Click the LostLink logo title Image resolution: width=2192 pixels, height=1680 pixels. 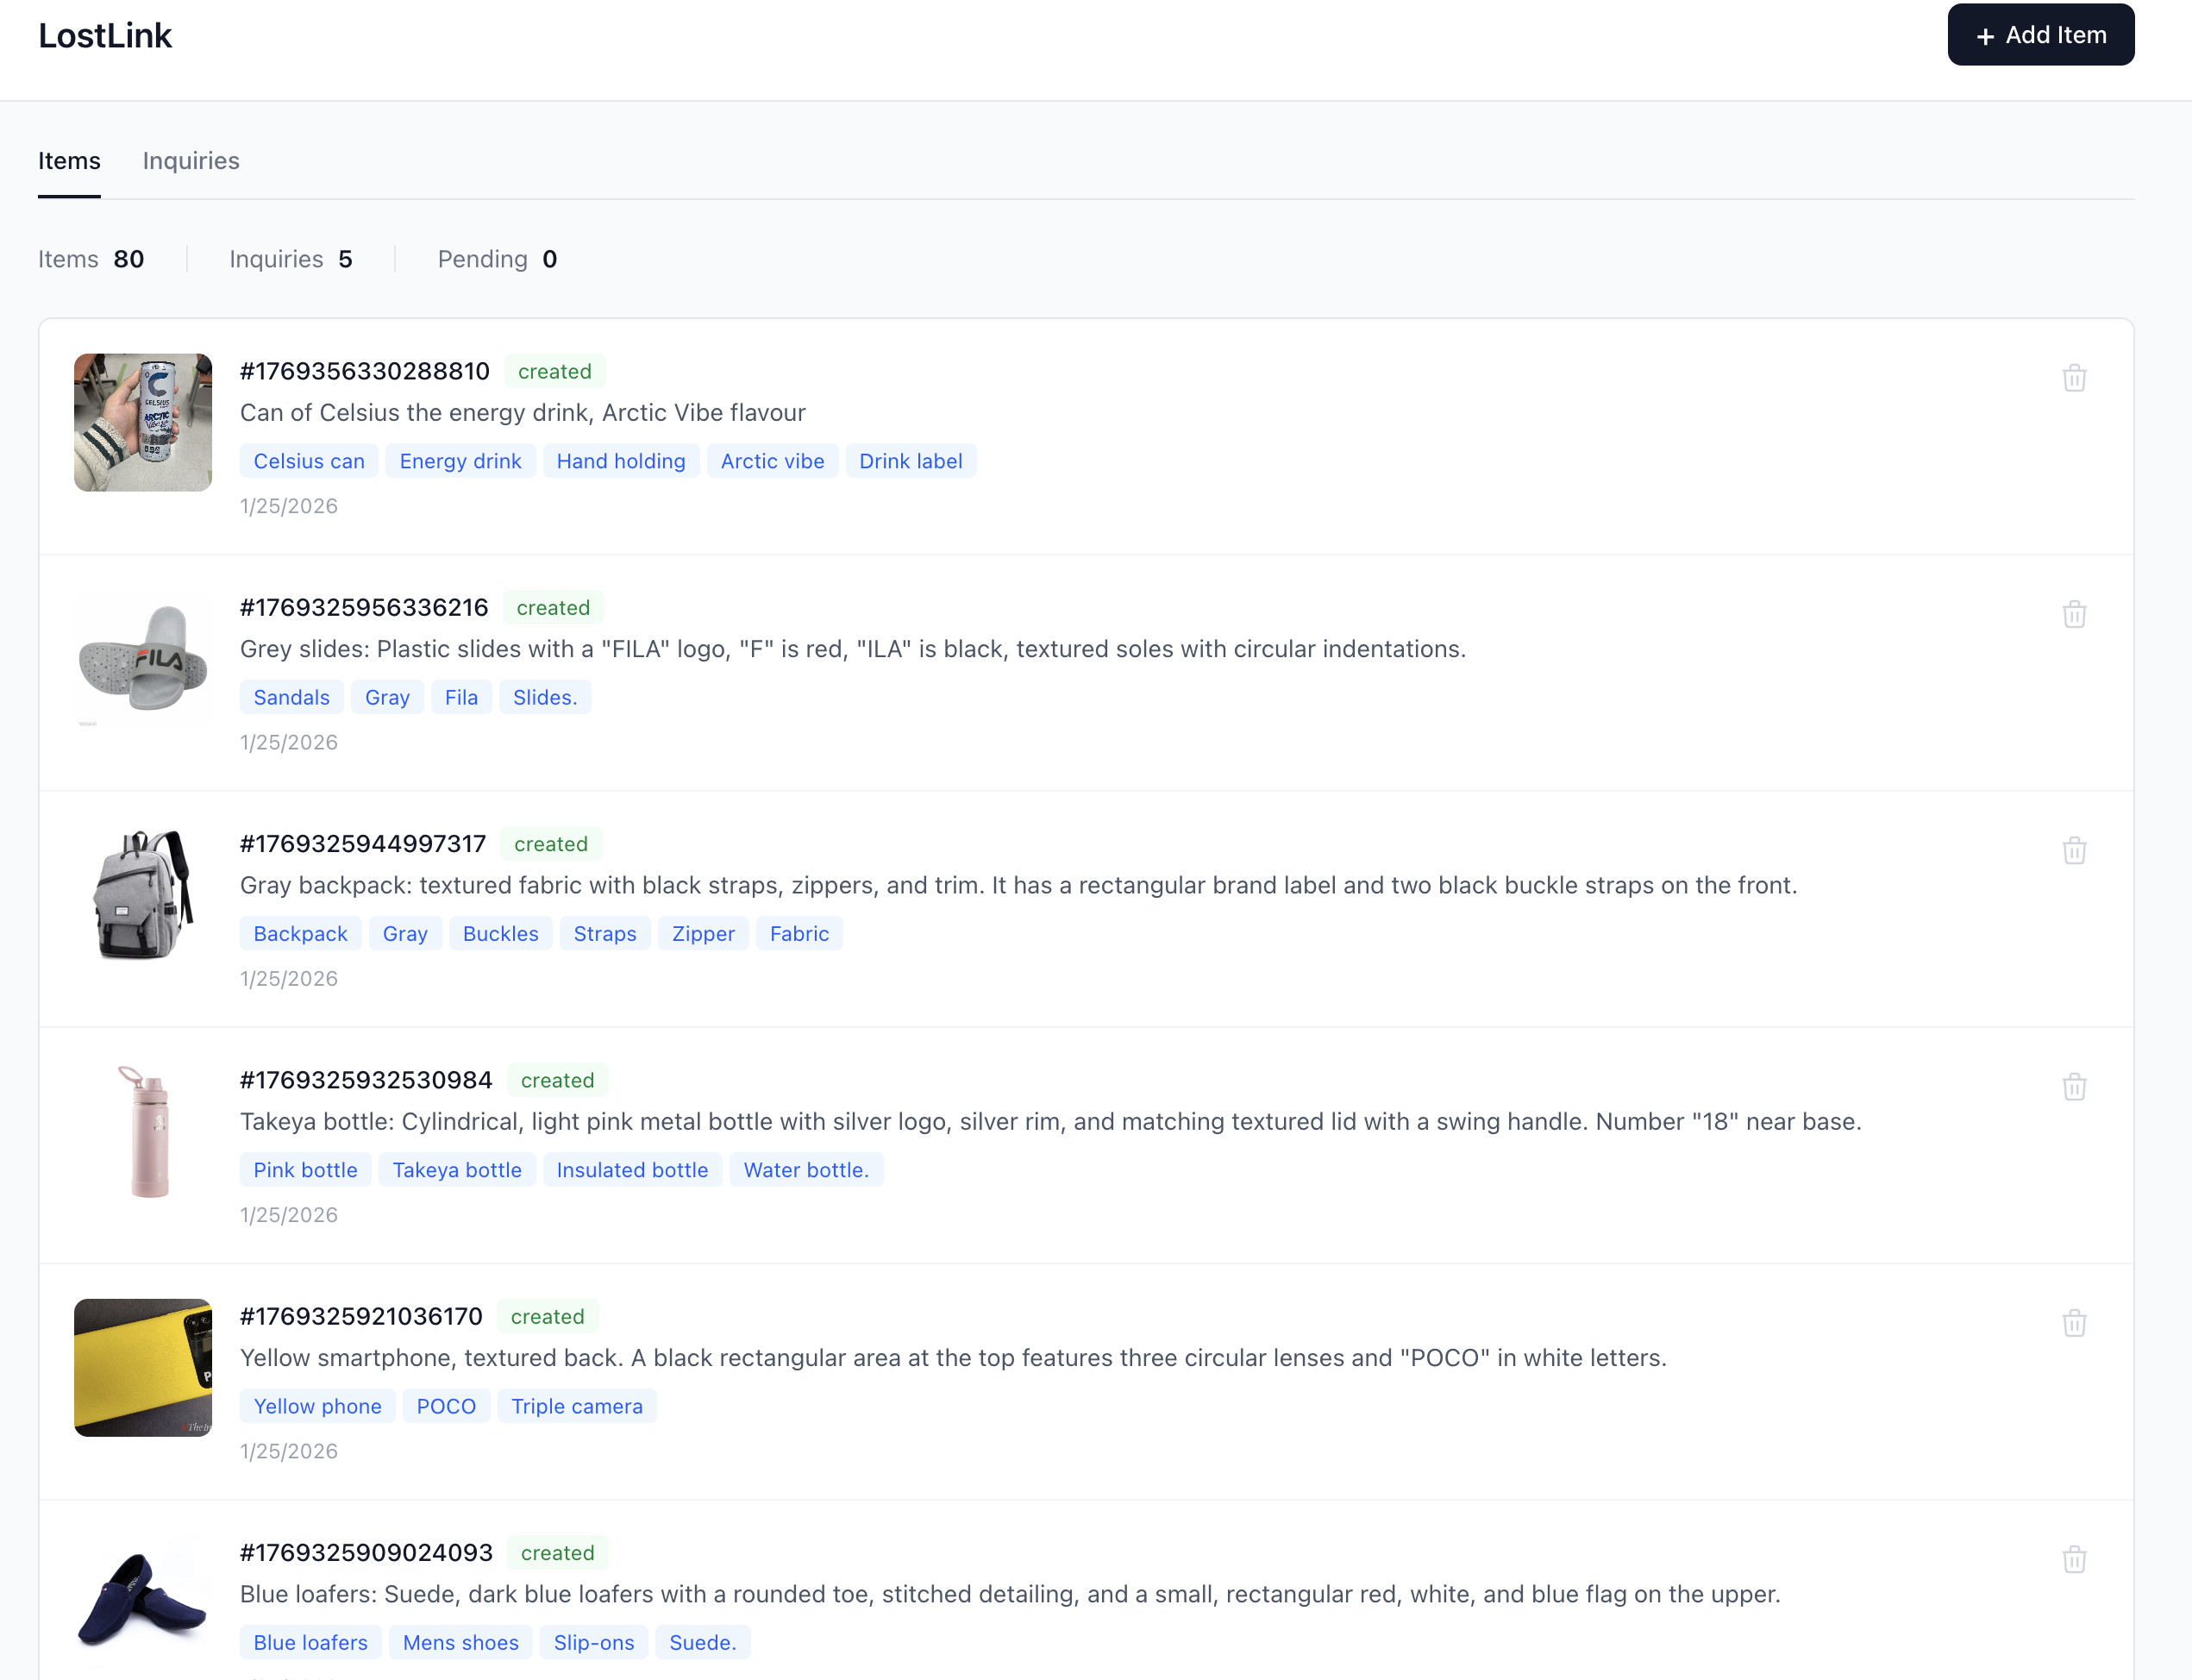[x=105, y=36]
